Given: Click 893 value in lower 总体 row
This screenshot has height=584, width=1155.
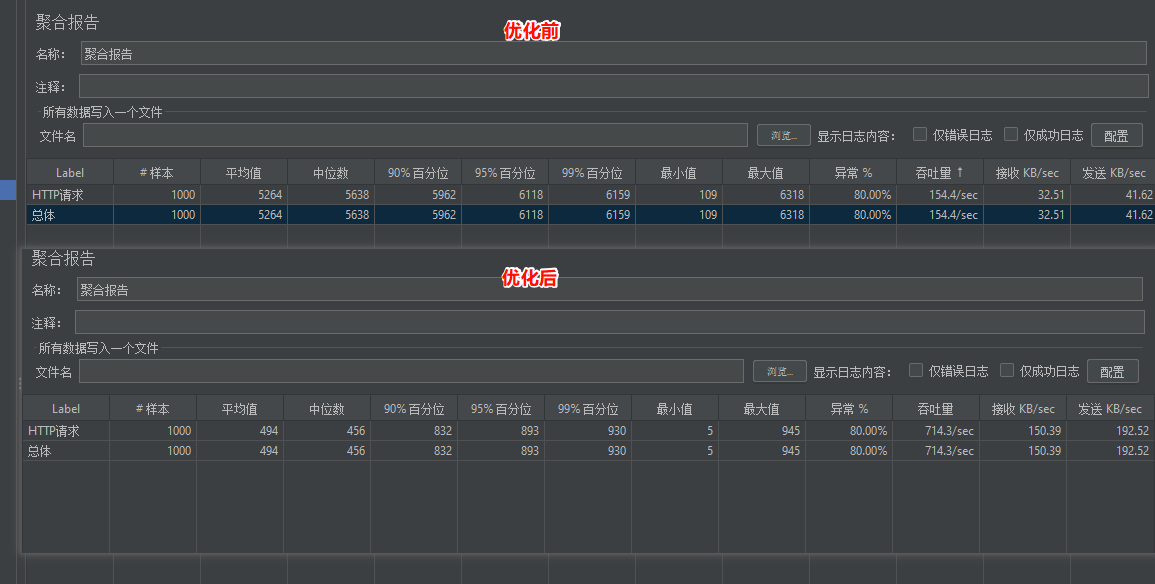Looking at the screenshot, I should 530,451.
